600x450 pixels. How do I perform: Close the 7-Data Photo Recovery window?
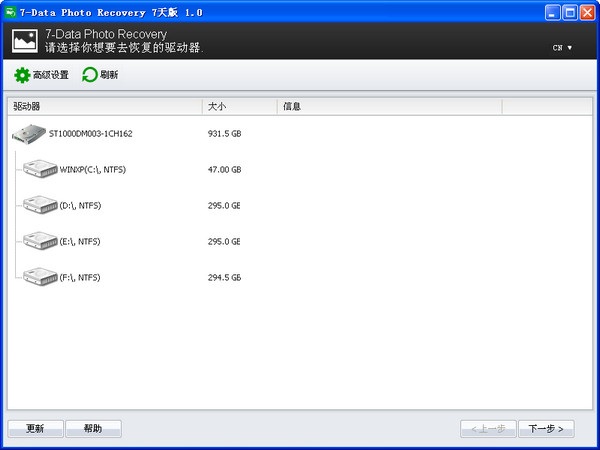[587, 13]
